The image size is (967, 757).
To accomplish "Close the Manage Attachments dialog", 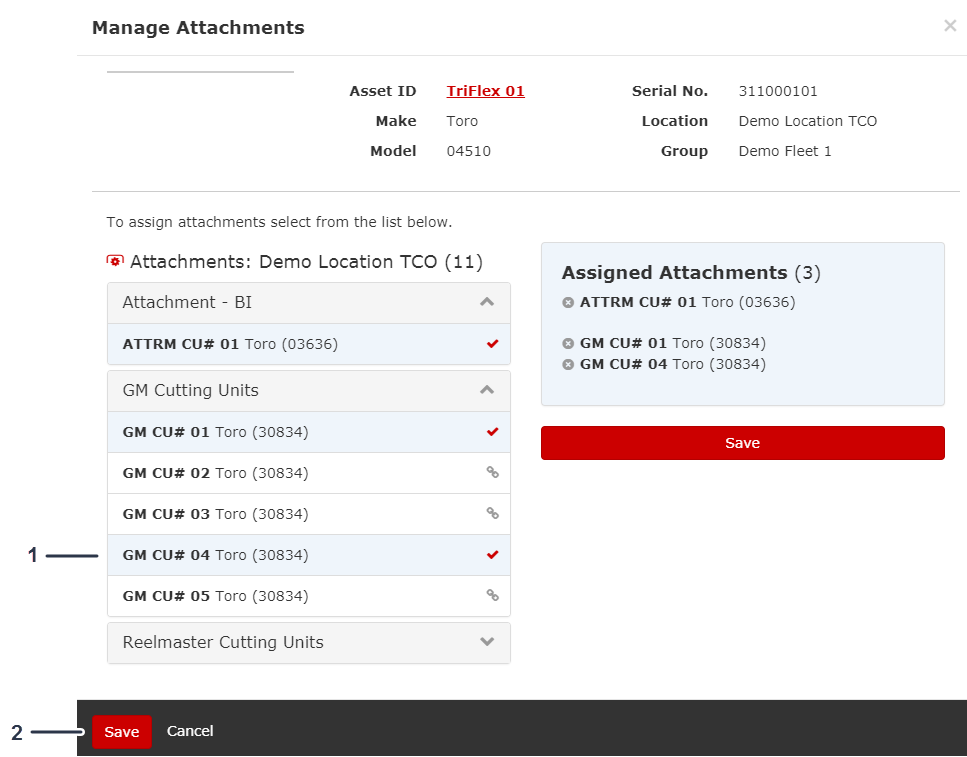I will tap(949, 27).
